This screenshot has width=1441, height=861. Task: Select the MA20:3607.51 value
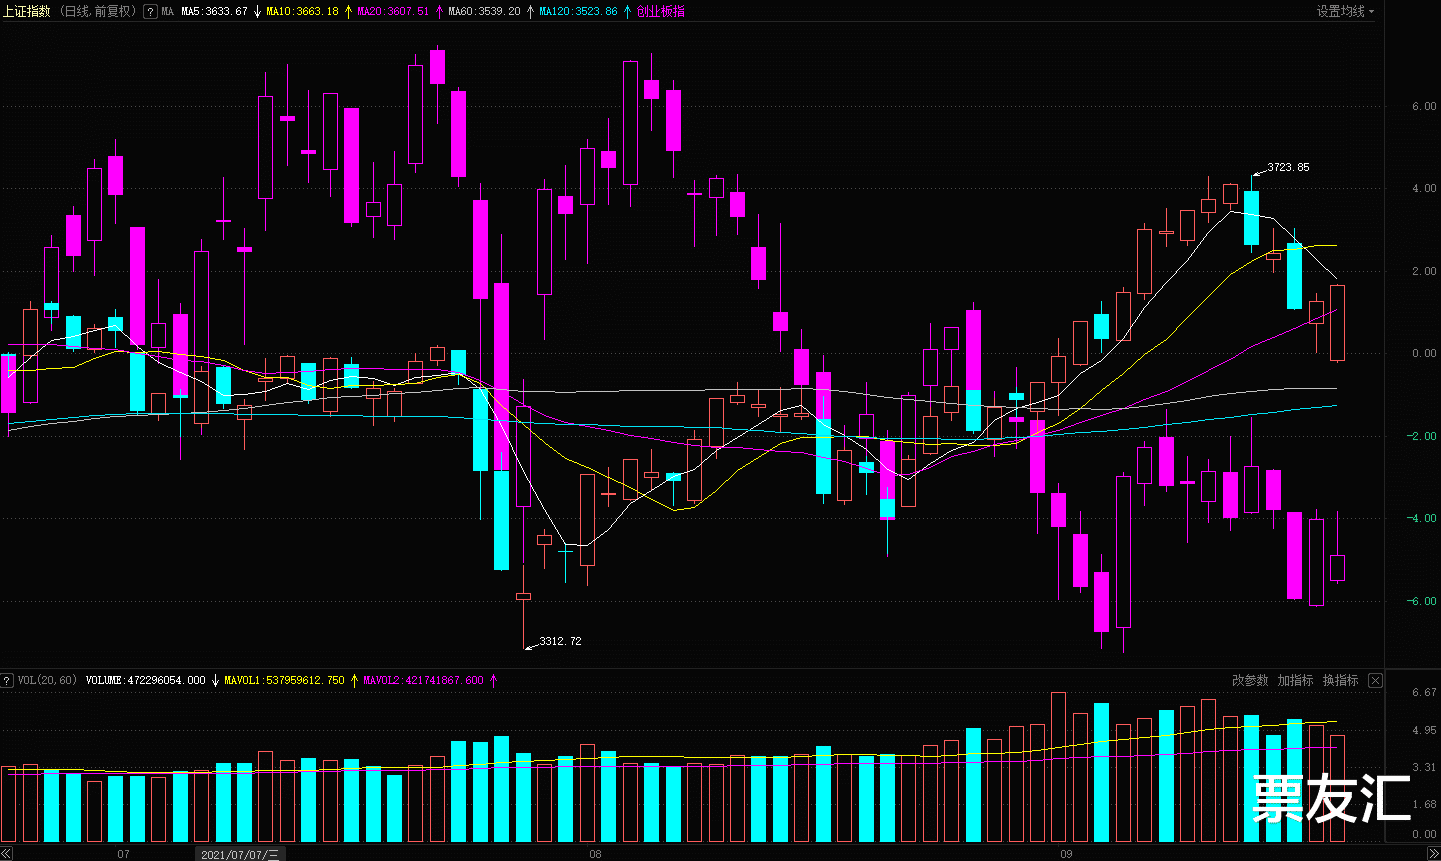(393, 12)
